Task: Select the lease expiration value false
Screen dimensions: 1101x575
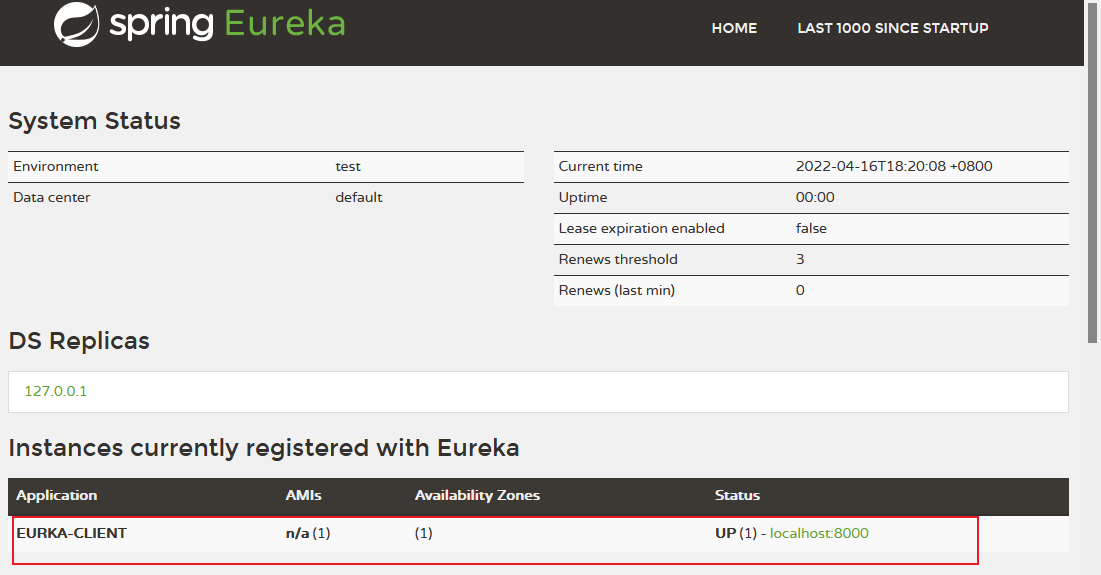Action: point(811,228)
